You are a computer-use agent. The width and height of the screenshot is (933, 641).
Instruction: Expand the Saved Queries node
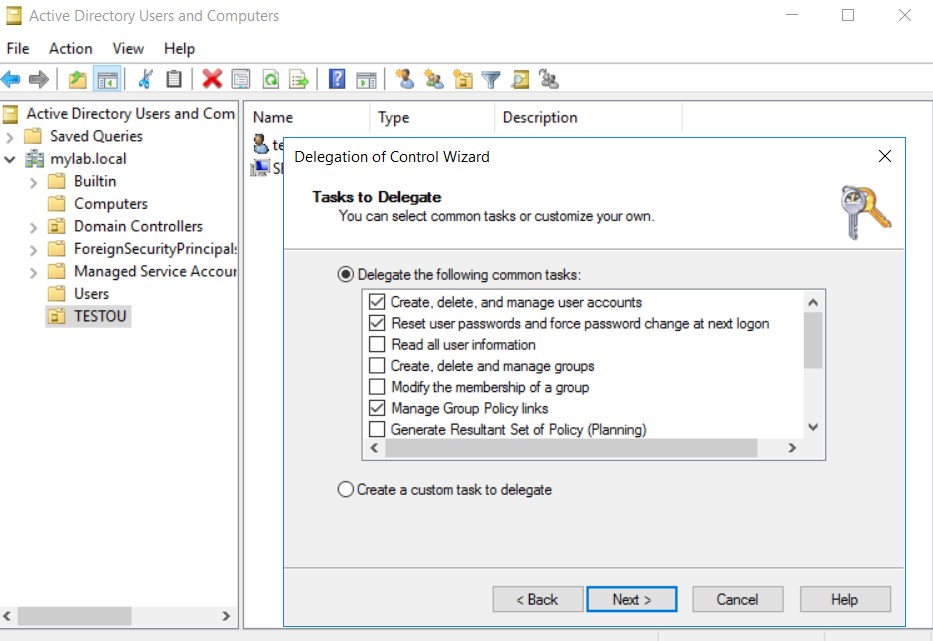(x=10, y=137)
